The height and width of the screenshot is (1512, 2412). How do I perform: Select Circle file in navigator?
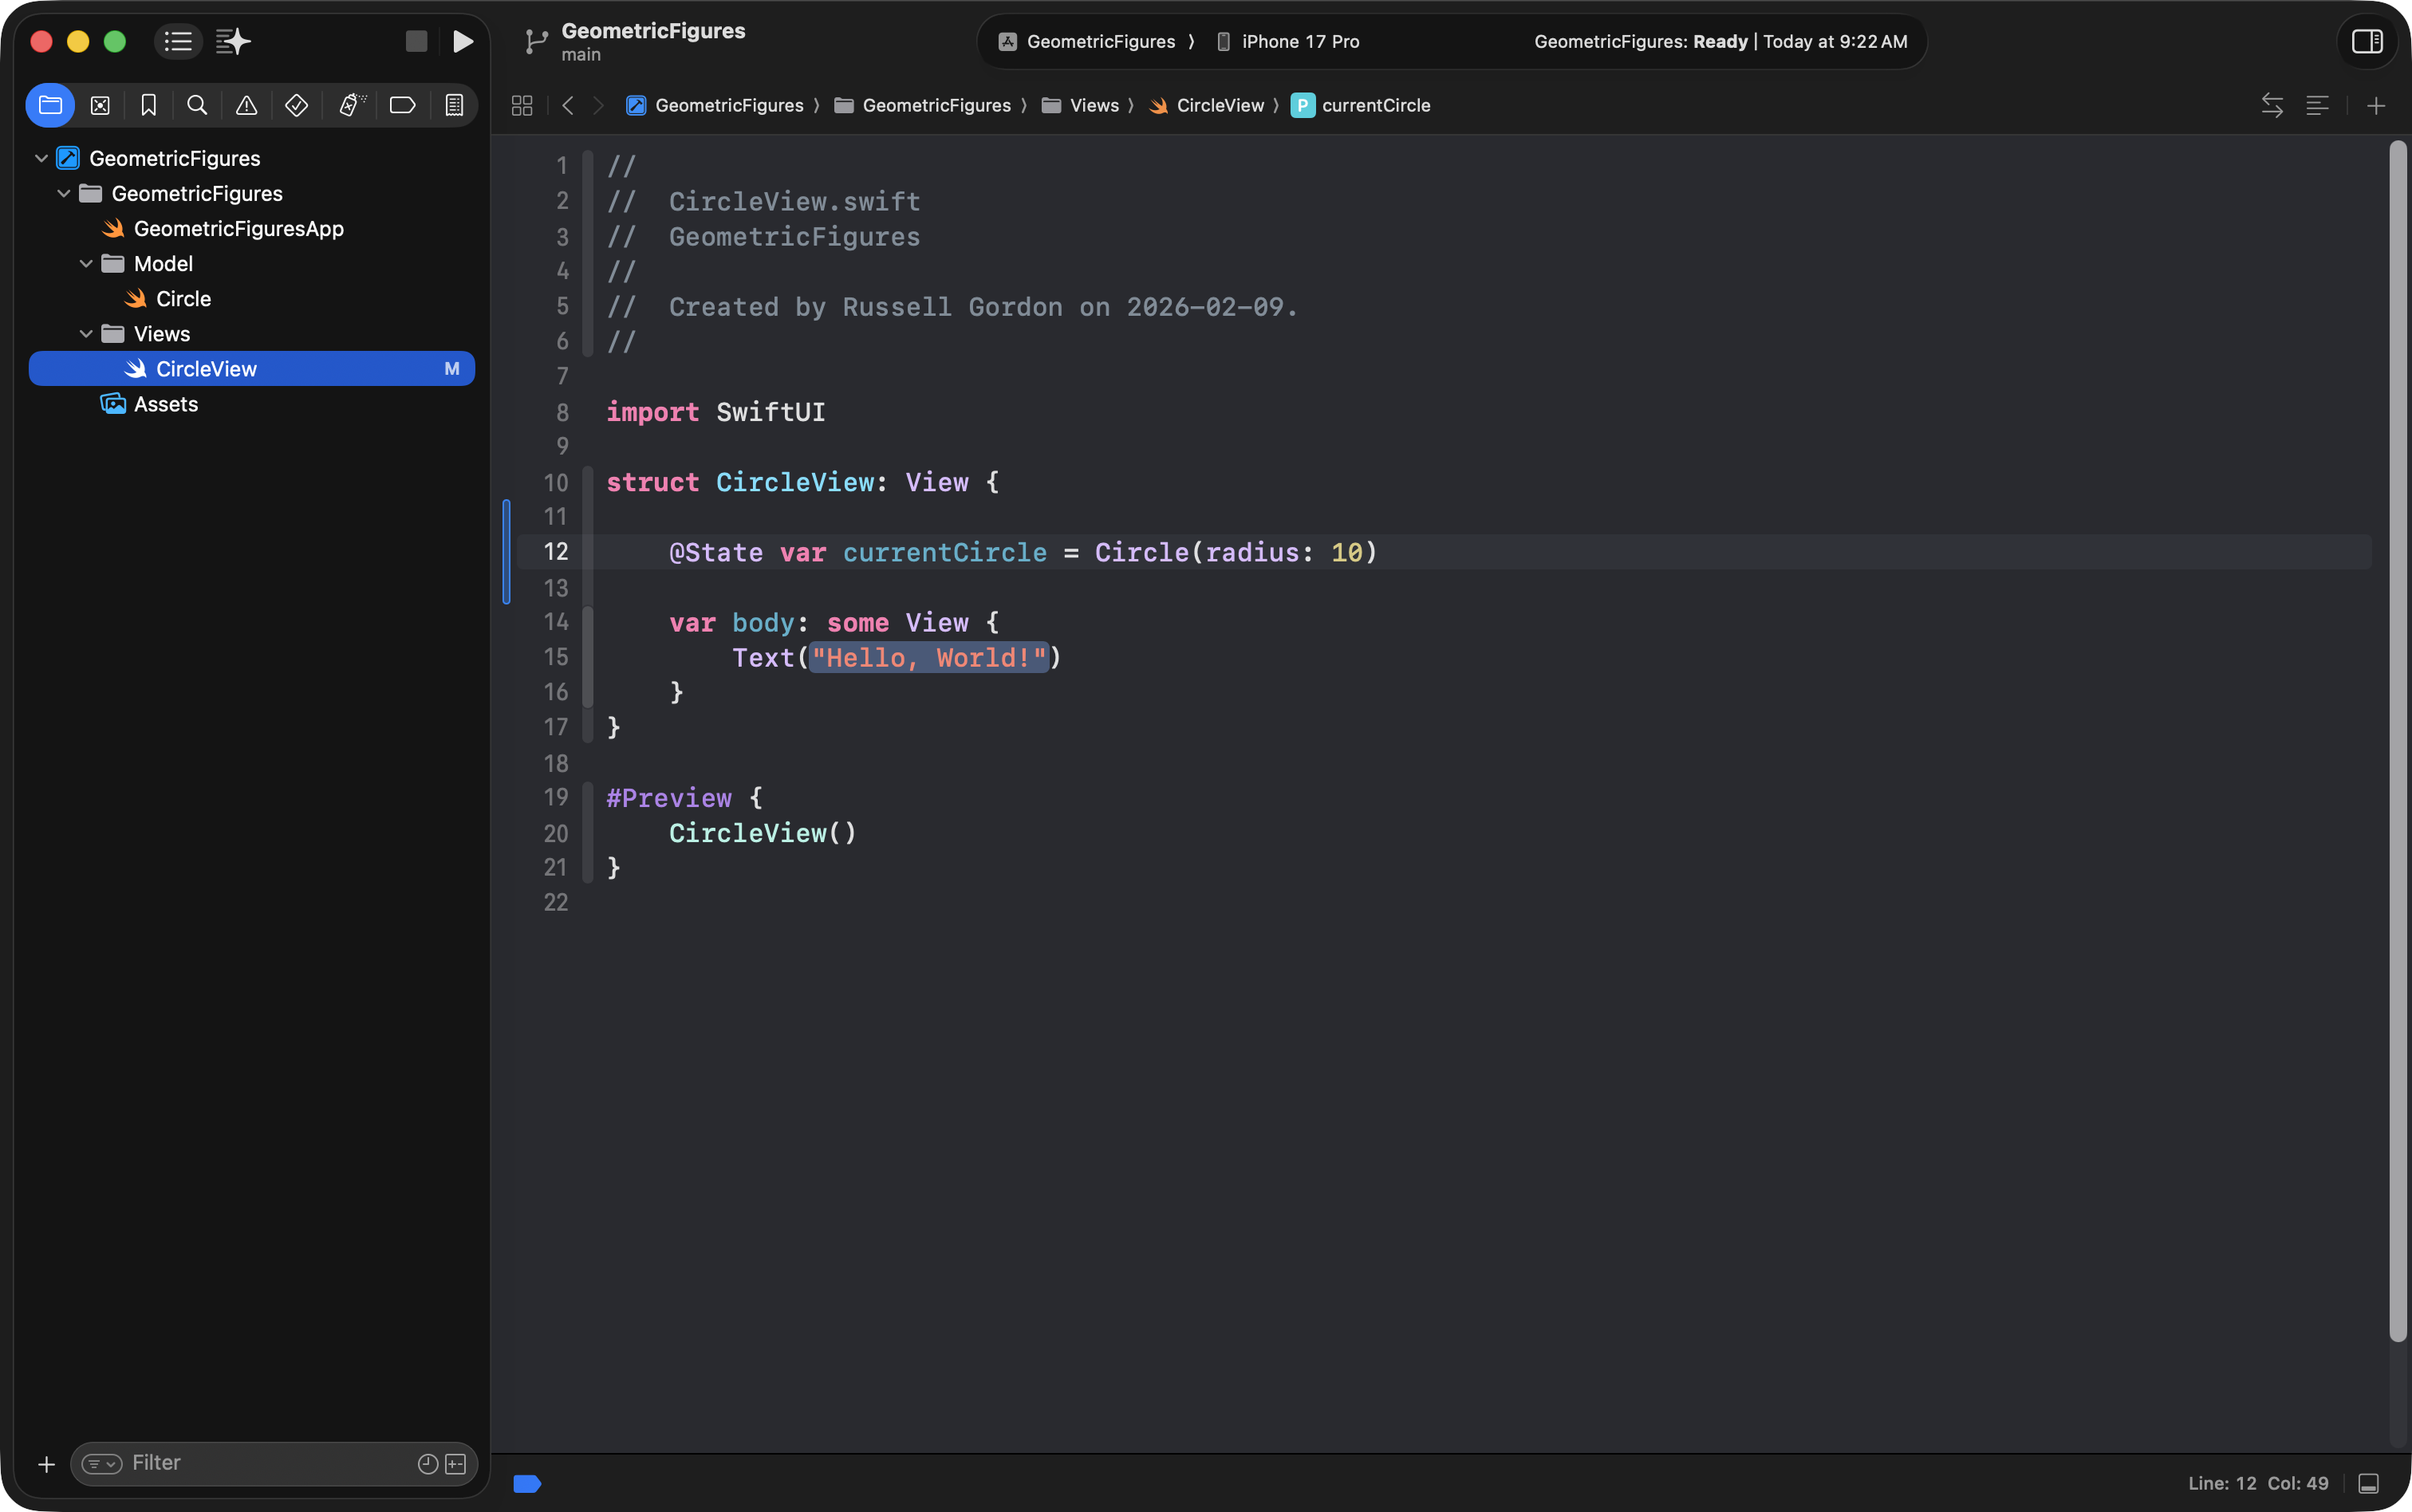(x=183, y=299)
